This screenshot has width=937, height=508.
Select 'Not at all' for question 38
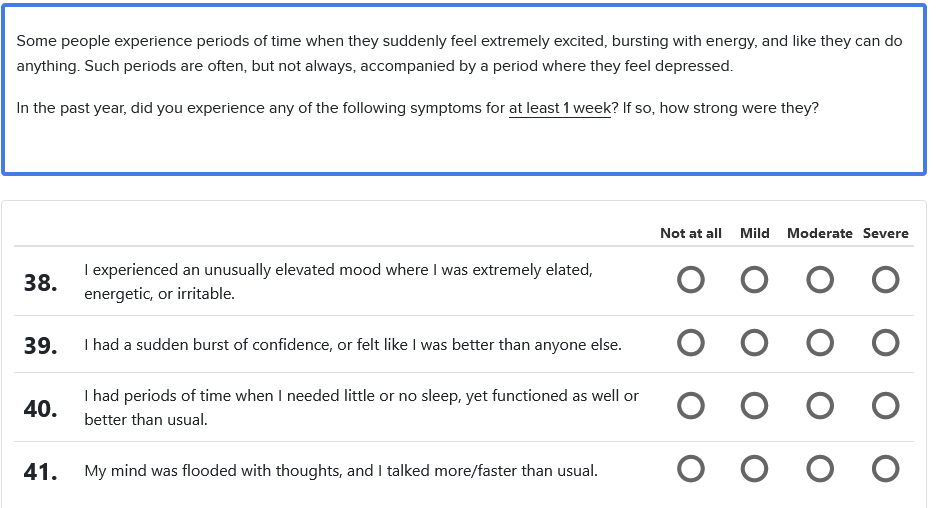691,280
